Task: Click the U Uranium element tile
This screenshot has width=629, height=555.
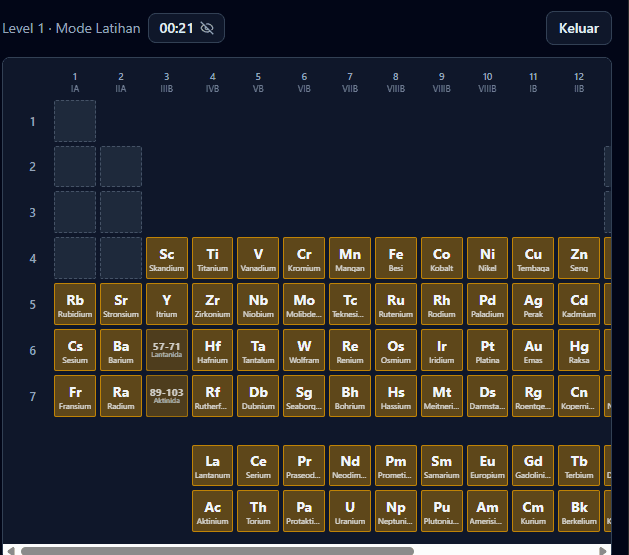Action: coord(350,511)
